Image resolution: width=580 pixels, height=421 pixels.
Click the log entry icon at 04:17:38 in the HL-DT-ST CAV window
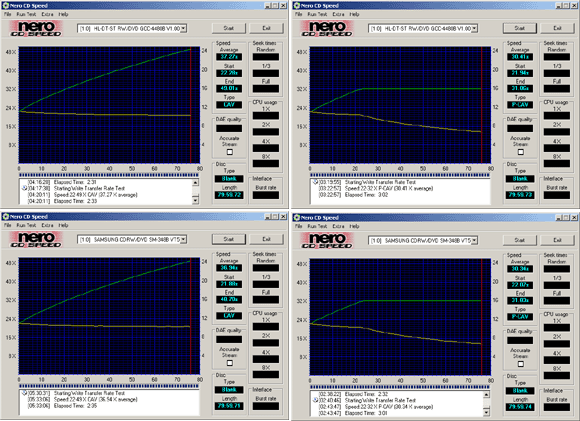click(x=24, y=188)
